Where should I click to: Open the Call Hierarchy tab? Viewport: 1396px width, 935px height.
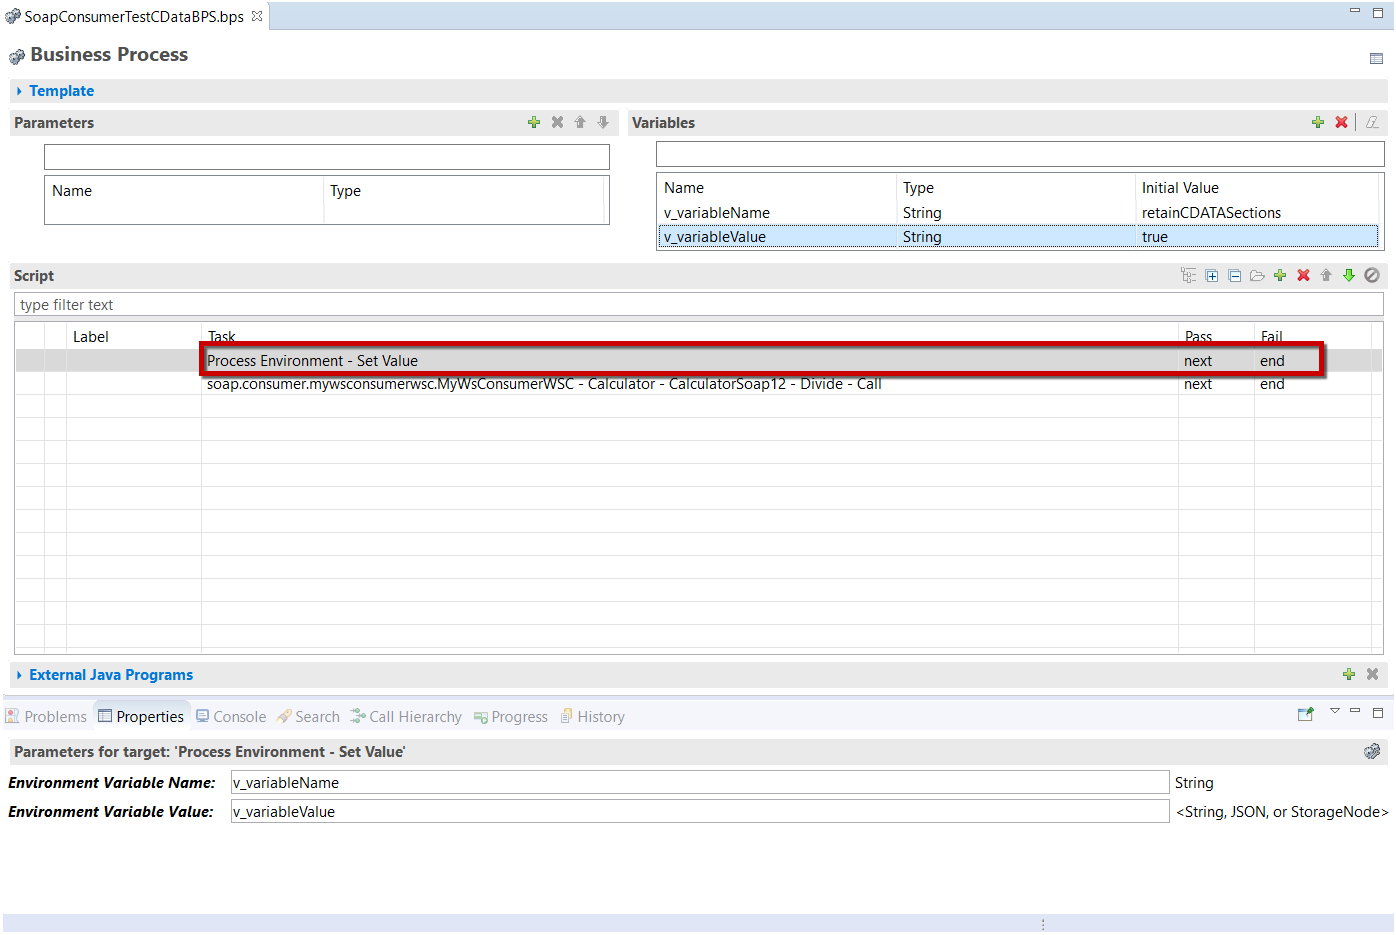(406, 716)
